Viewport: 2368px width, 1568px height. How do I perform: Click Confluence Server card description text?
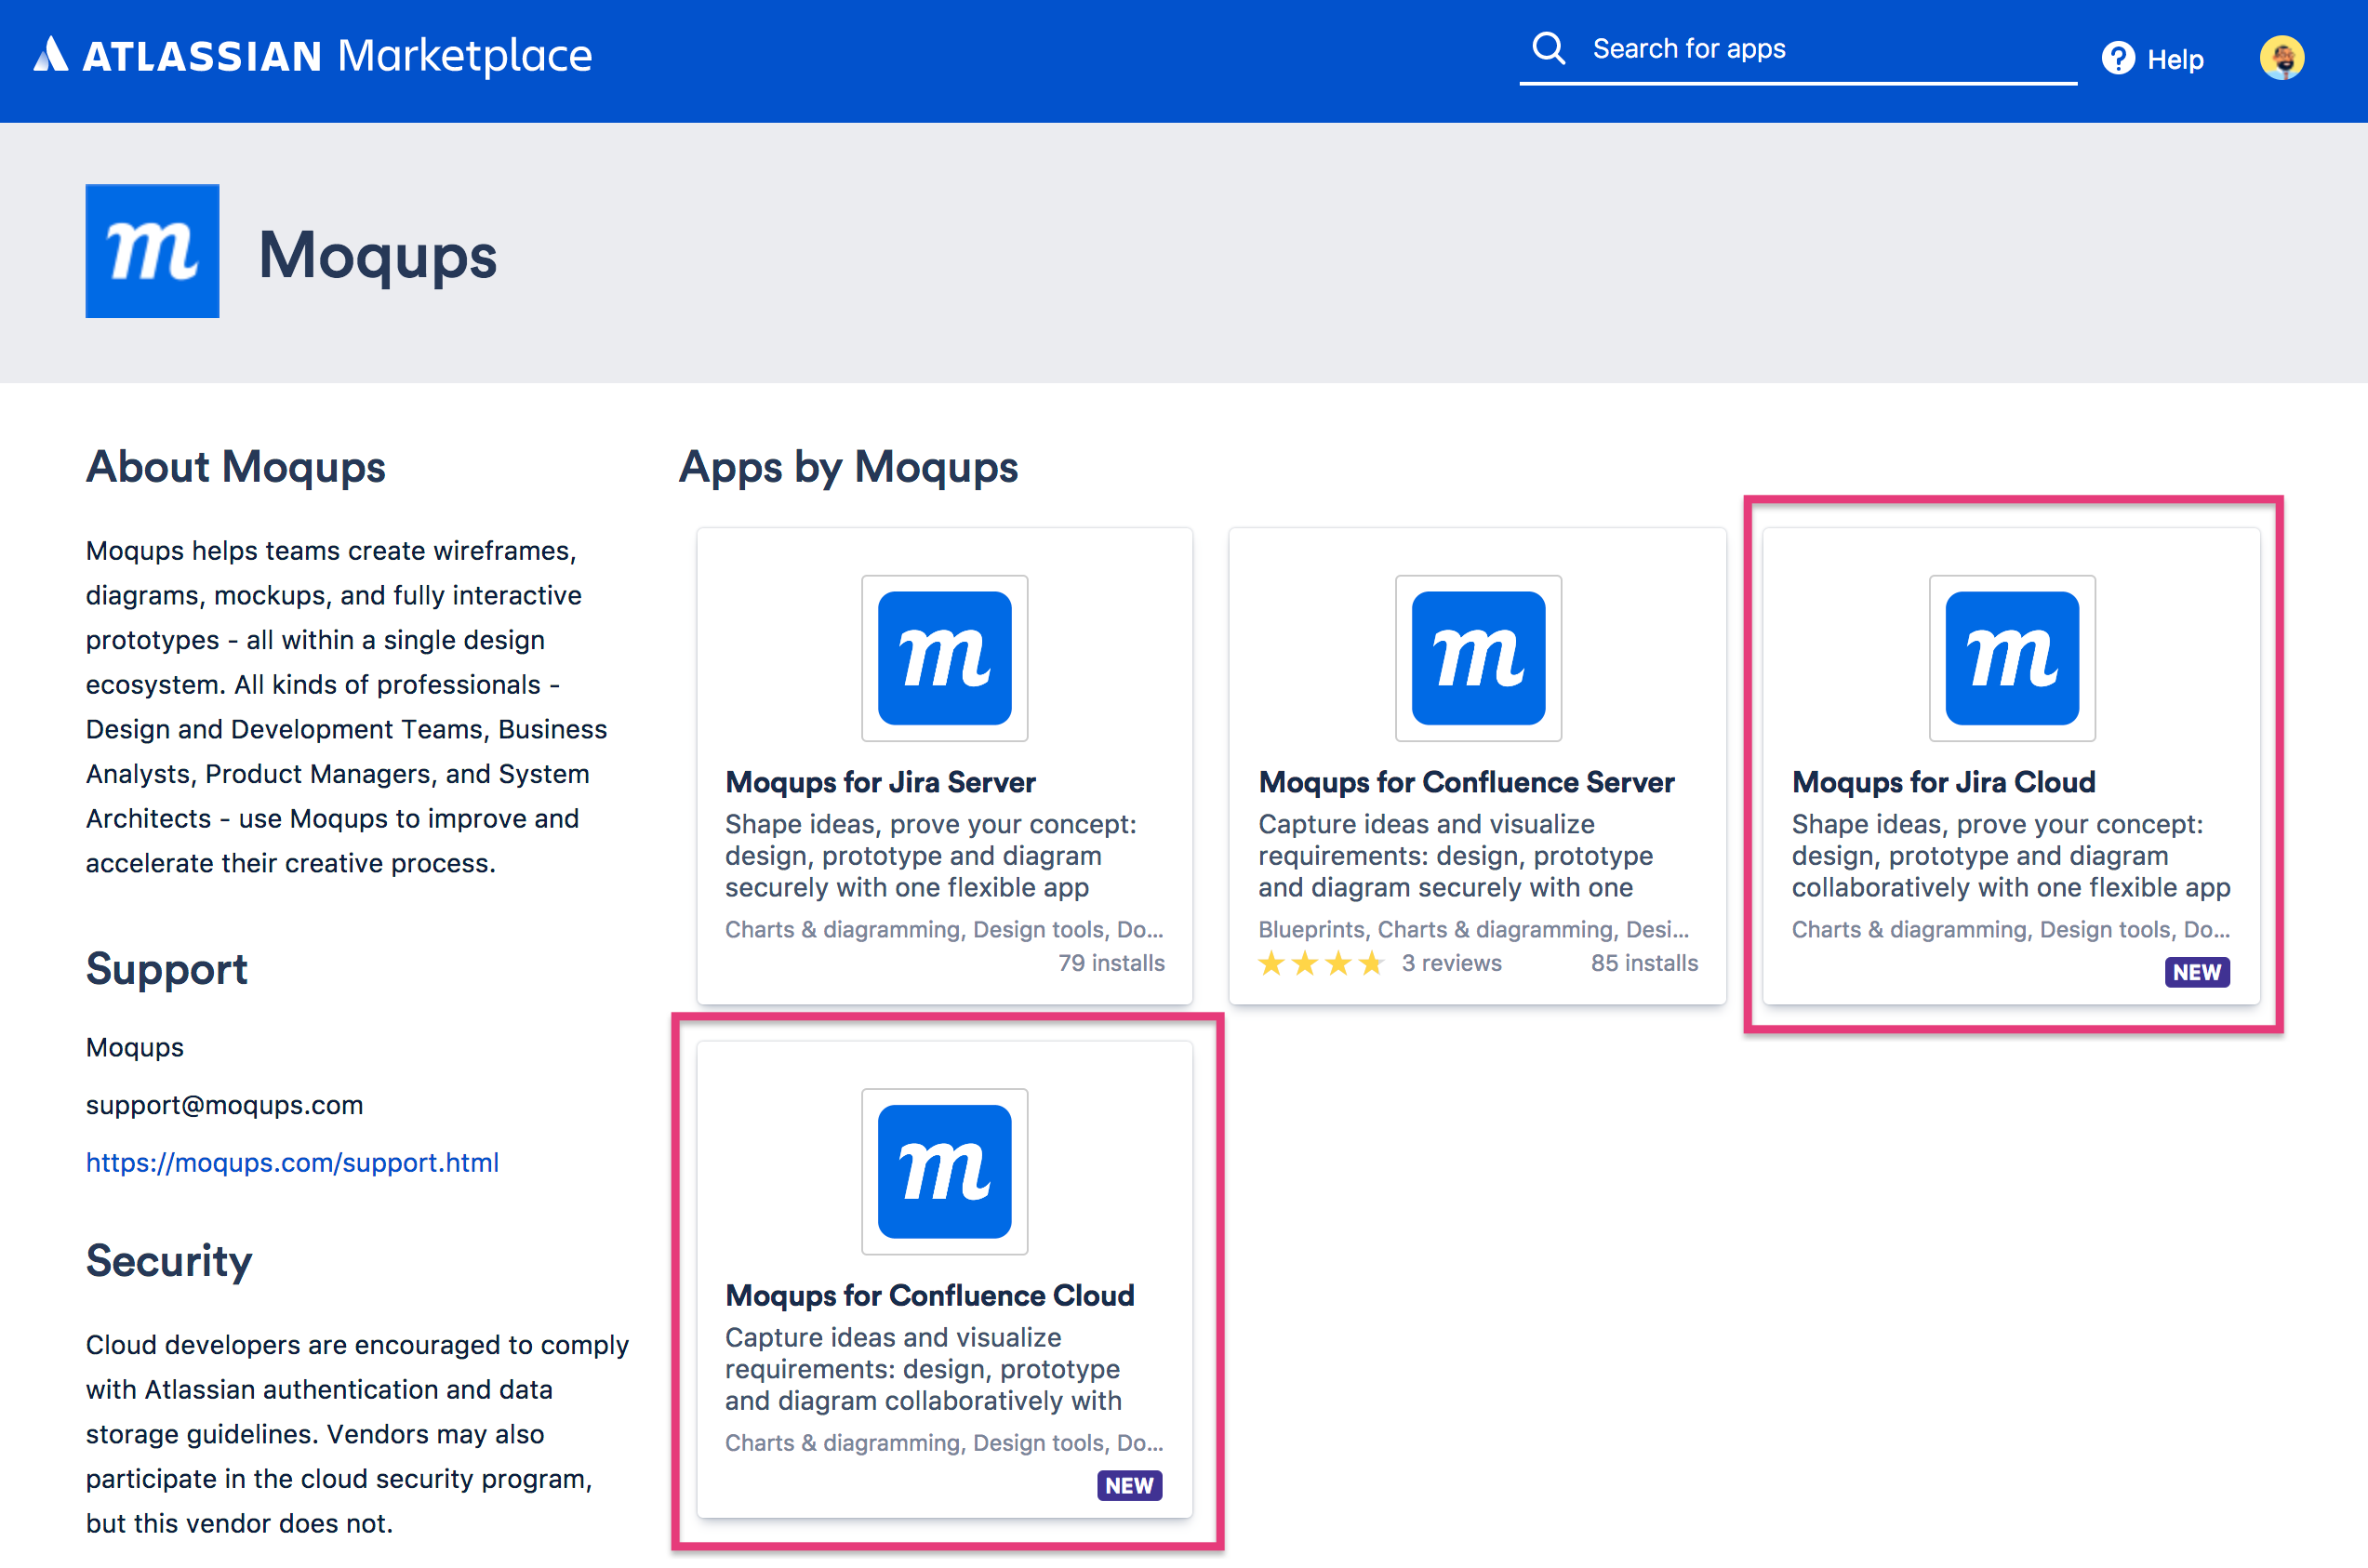[1456, 856]
